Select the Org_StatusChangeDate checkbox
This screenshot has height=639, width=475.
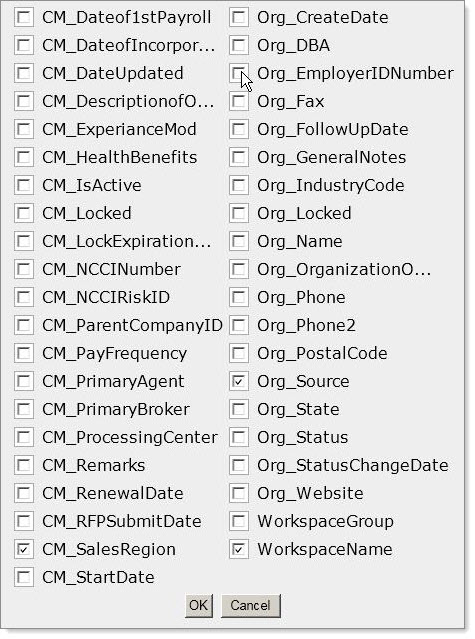[x=239, y=465]
